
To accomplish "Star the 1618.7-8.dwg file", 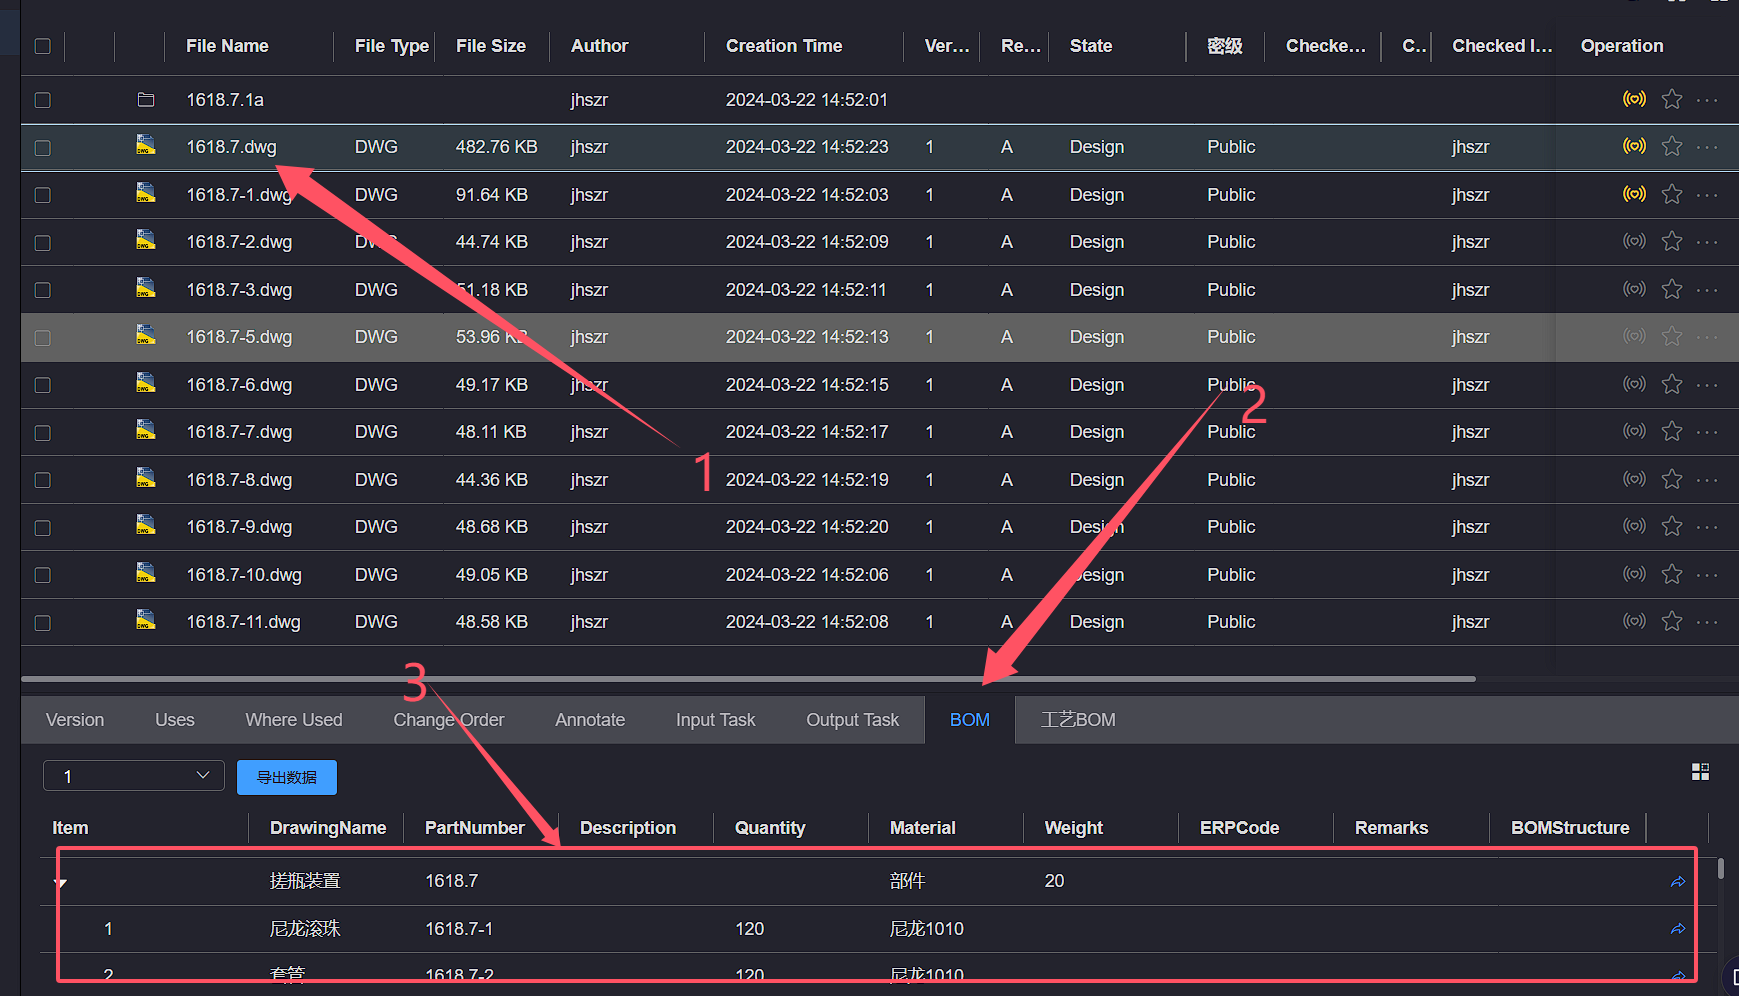I will (x=1672, y=479).
